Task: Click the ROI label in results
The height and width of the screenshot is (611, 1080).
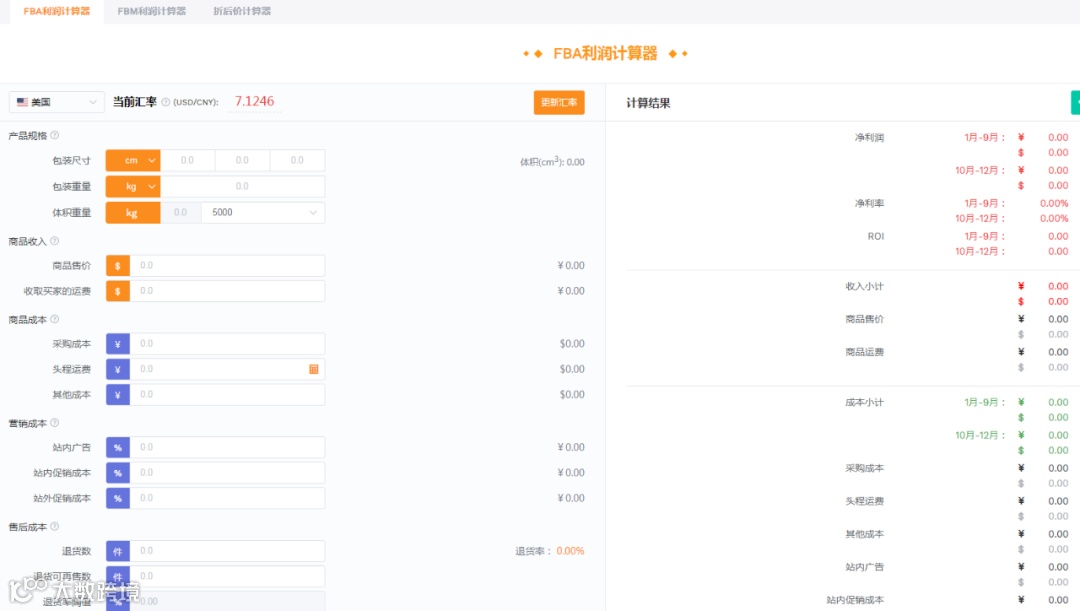Action: (875, 236)
